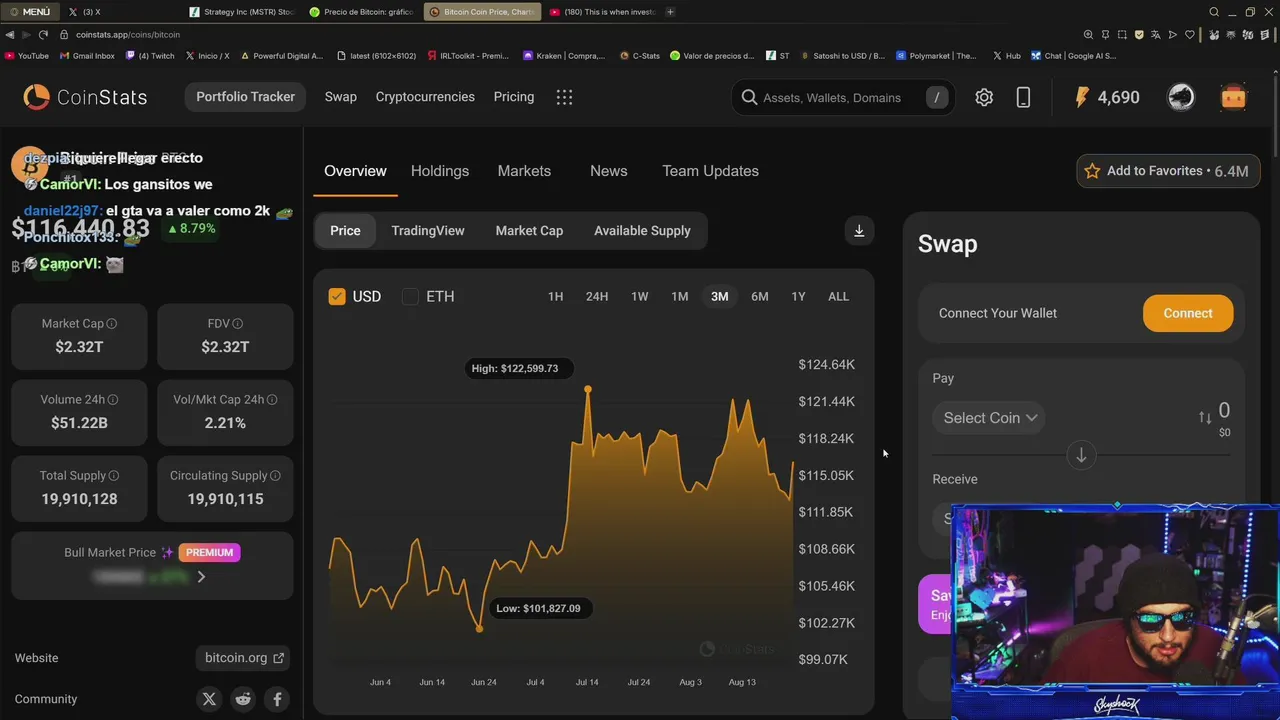This screenshot has height=720, width=1280.
Task: Click the CoinStats logo
Action: click(85, 97)
